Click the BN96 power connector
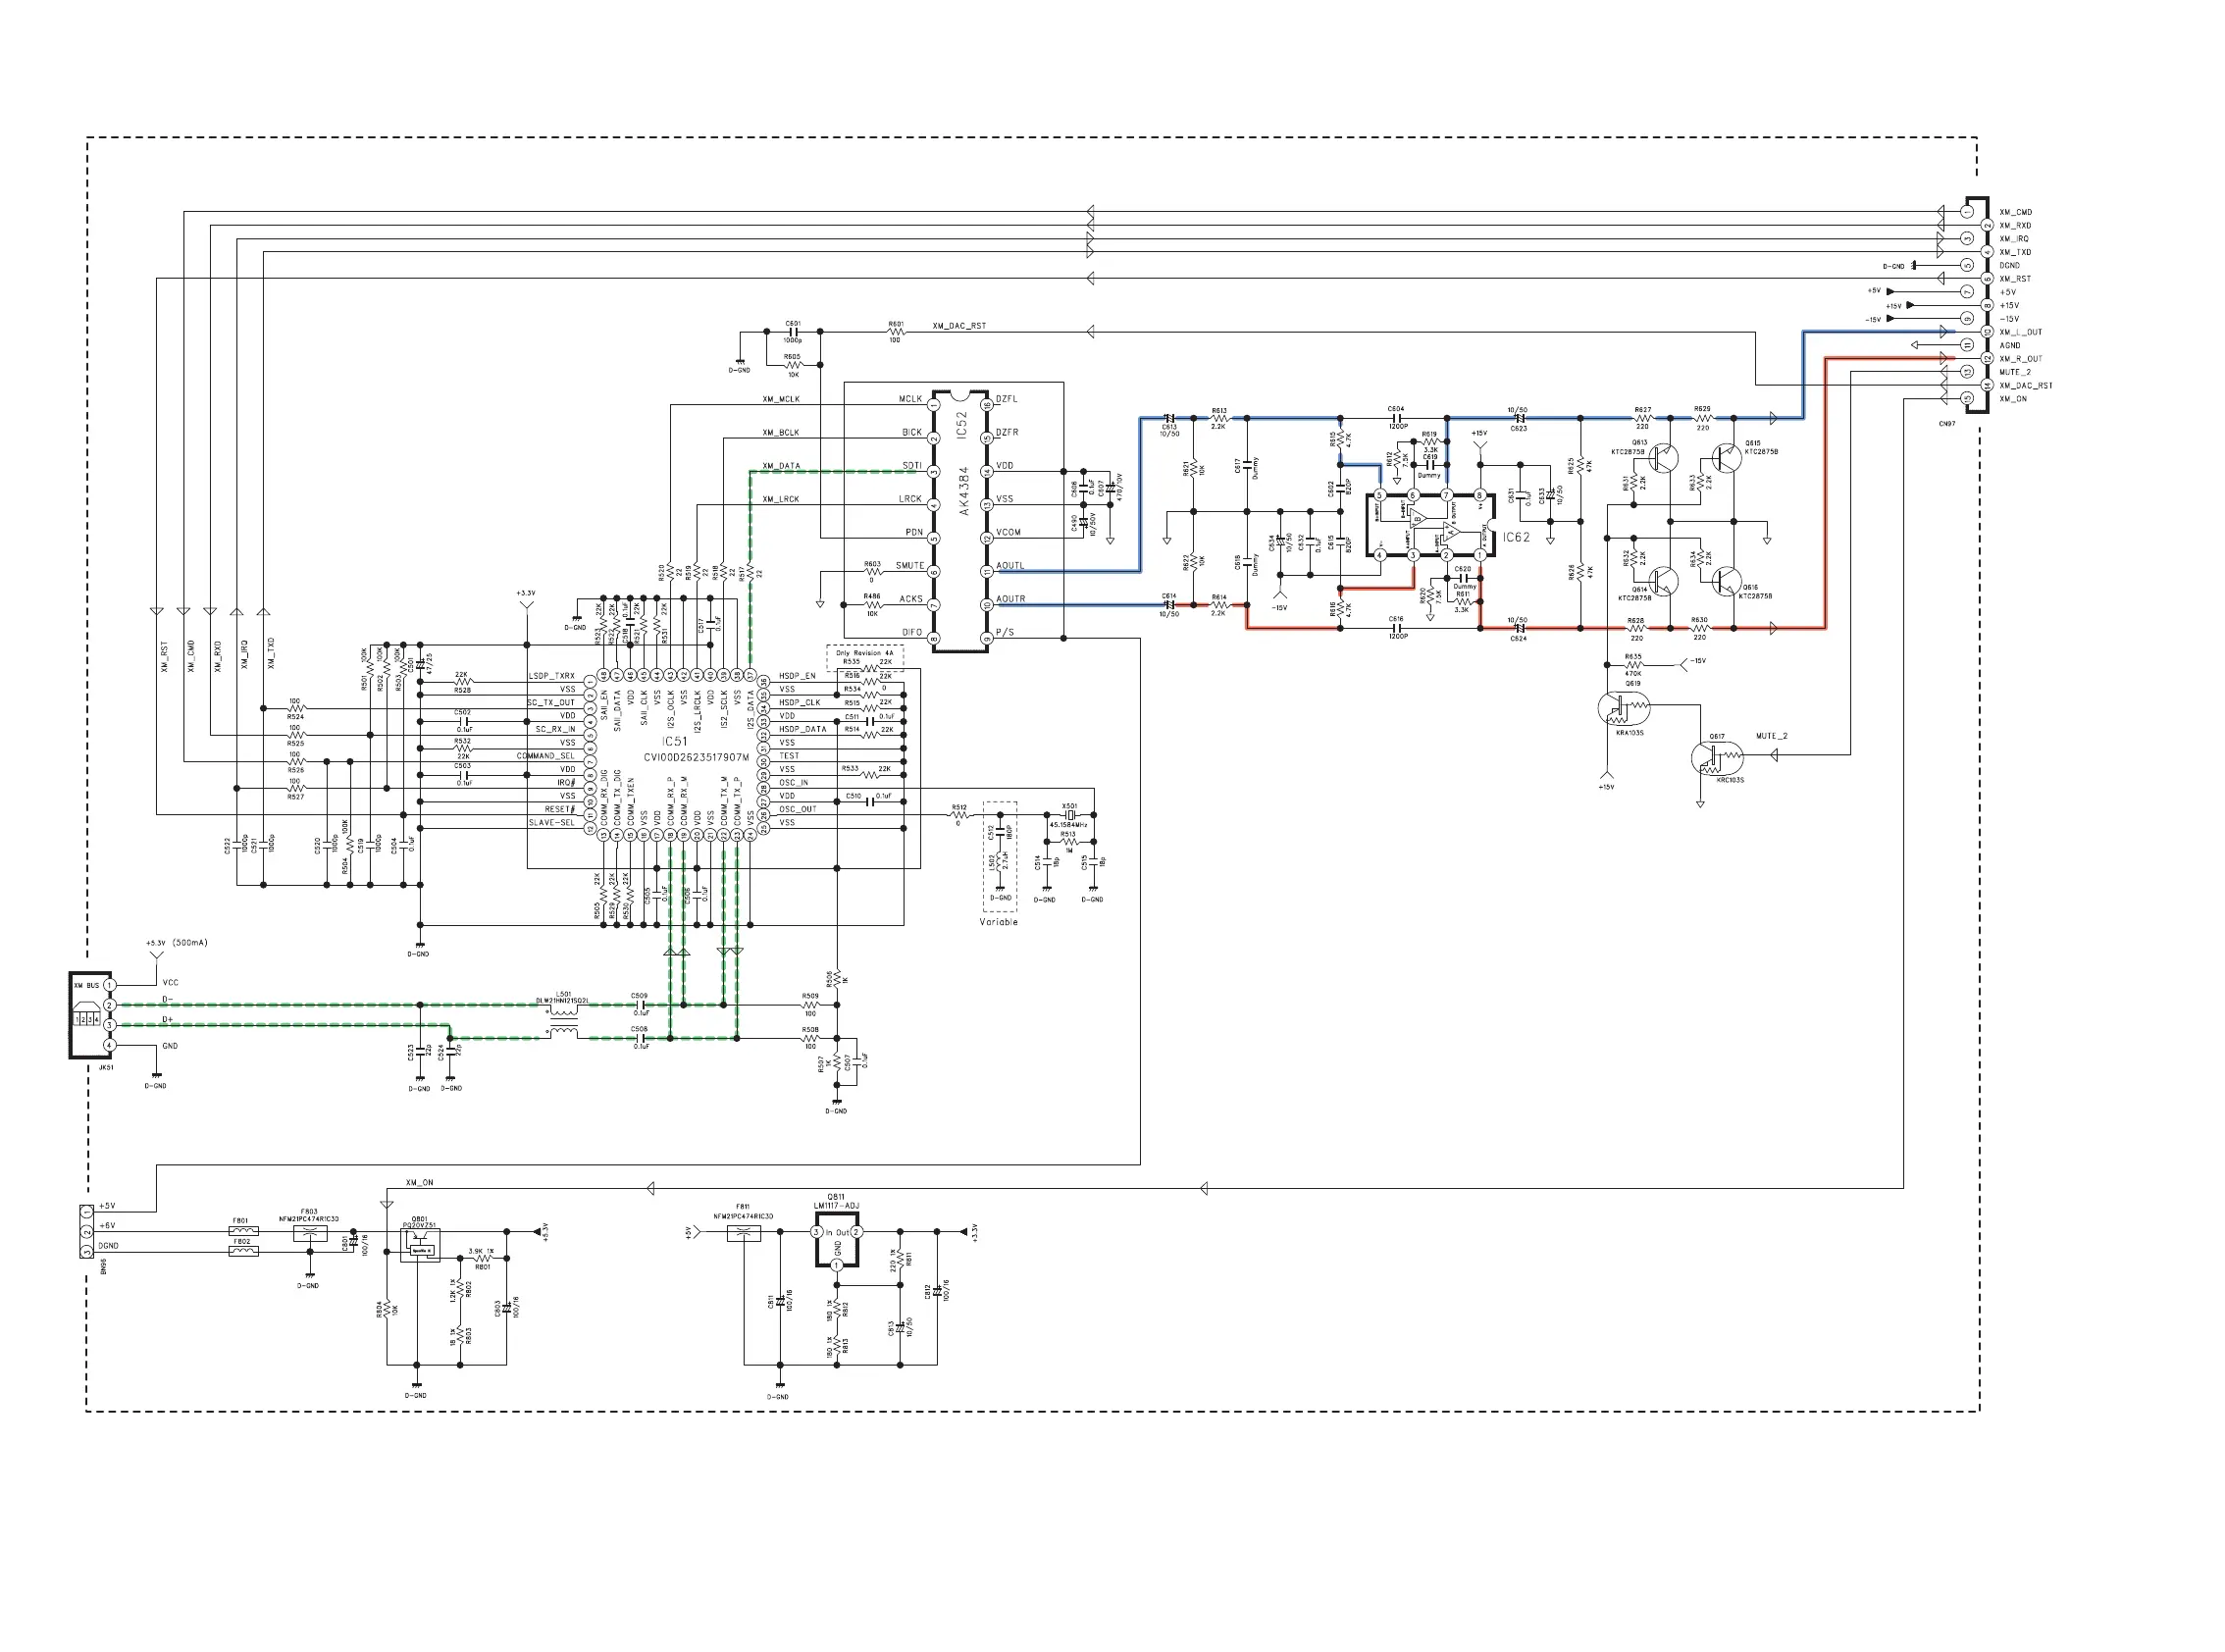2225x1652 pixels. click(87, 1232)
